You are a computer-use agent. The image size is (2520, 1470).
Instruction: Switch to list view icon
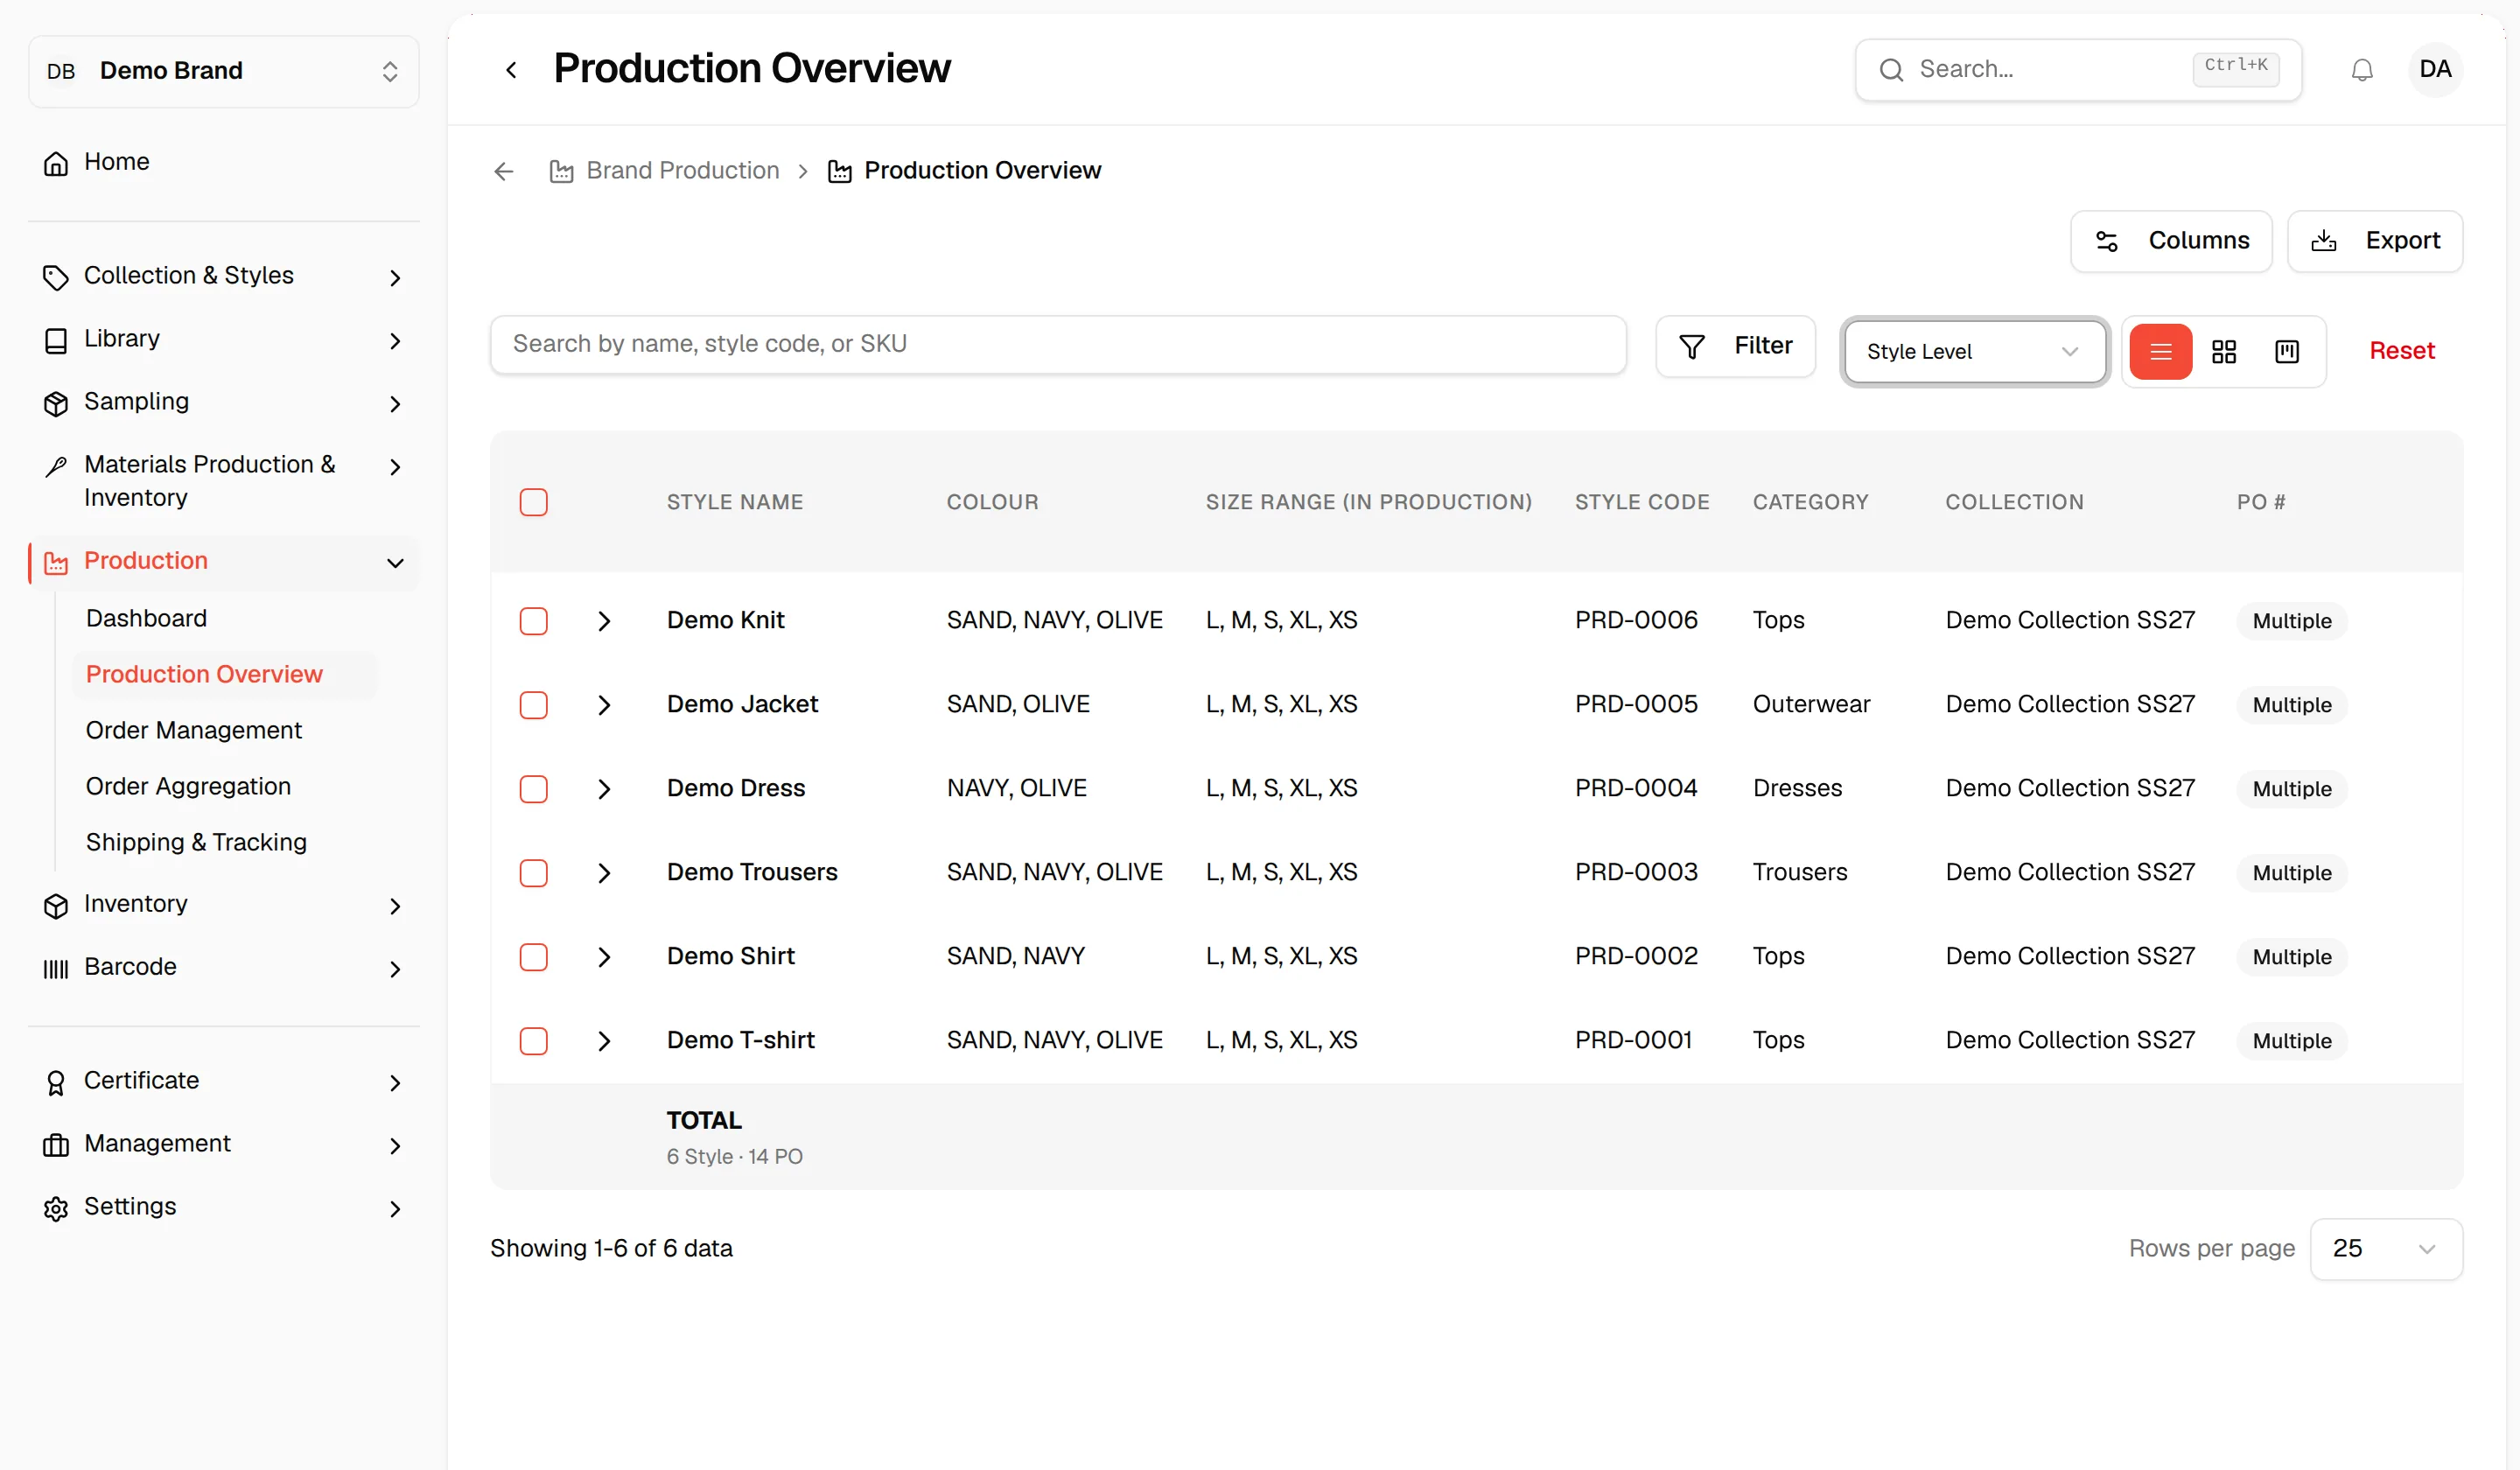(x=2160, y=352)
